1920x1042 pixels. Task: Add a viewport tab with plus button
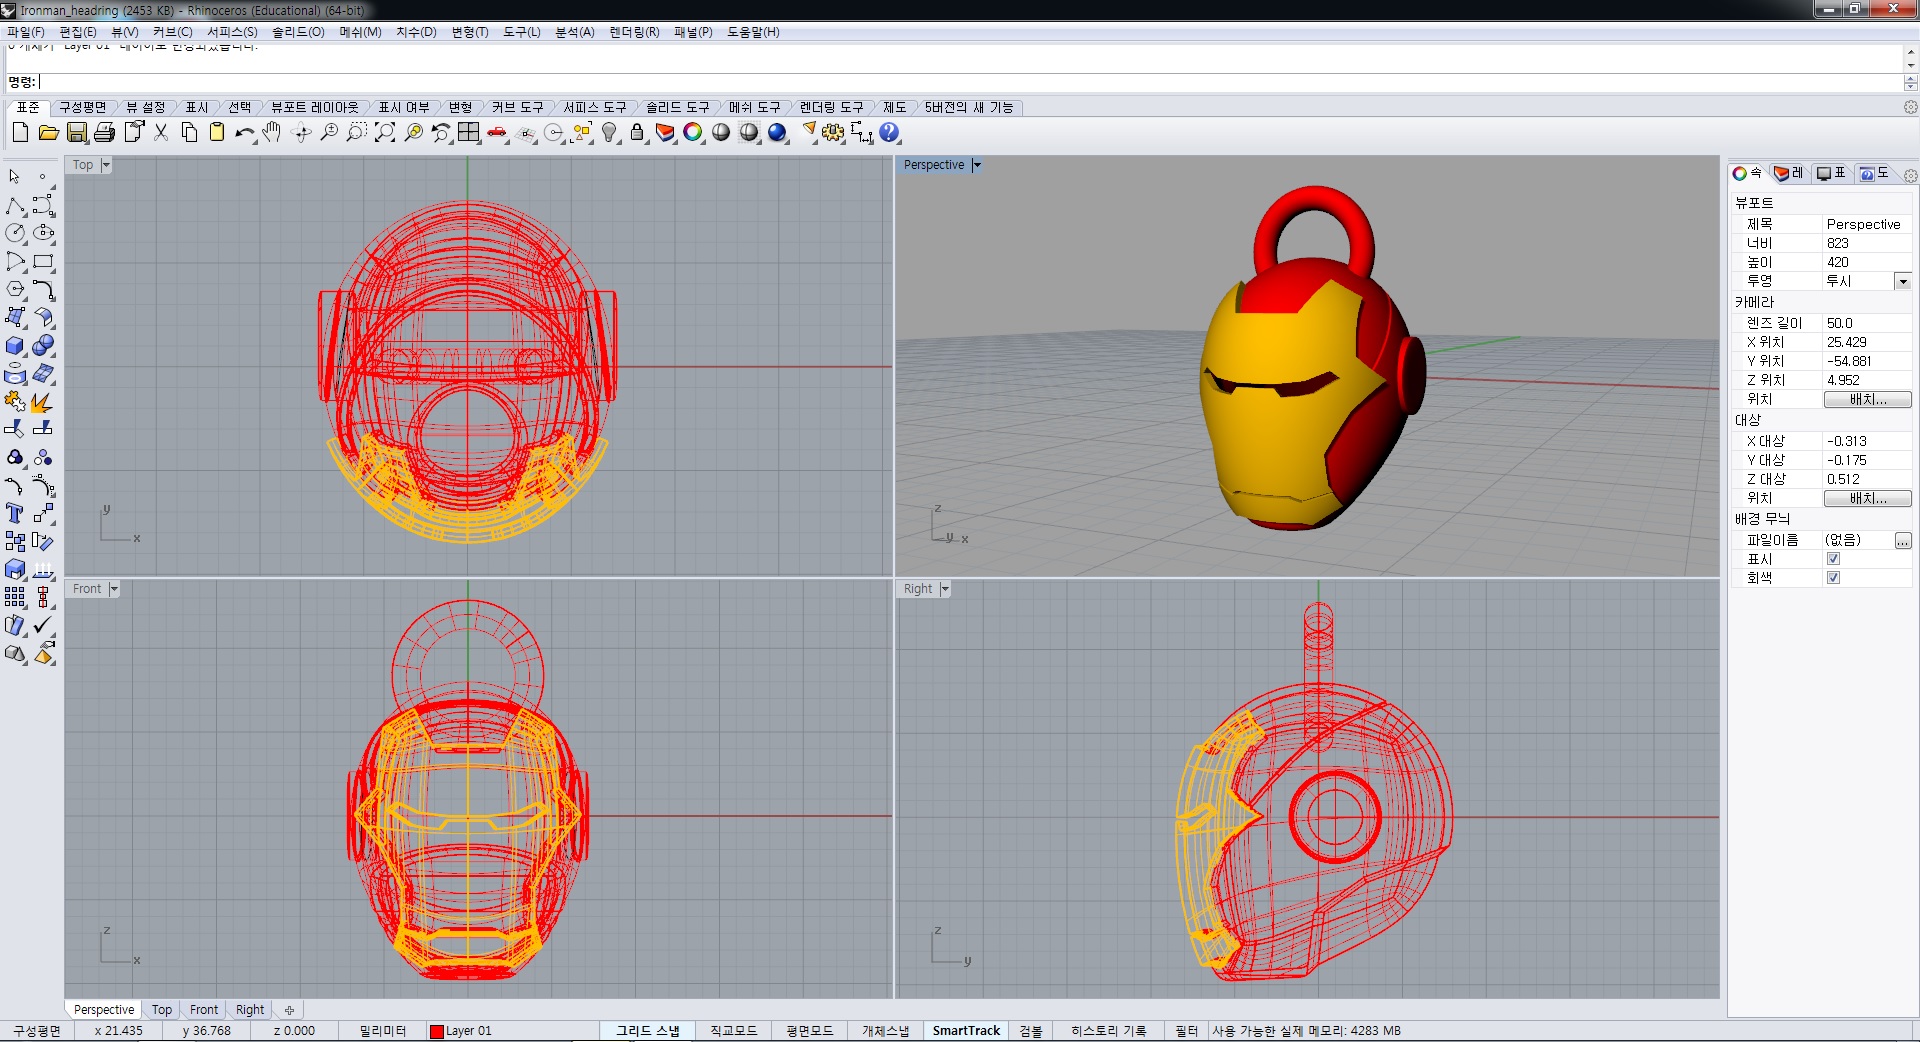tap(289, 1010)
